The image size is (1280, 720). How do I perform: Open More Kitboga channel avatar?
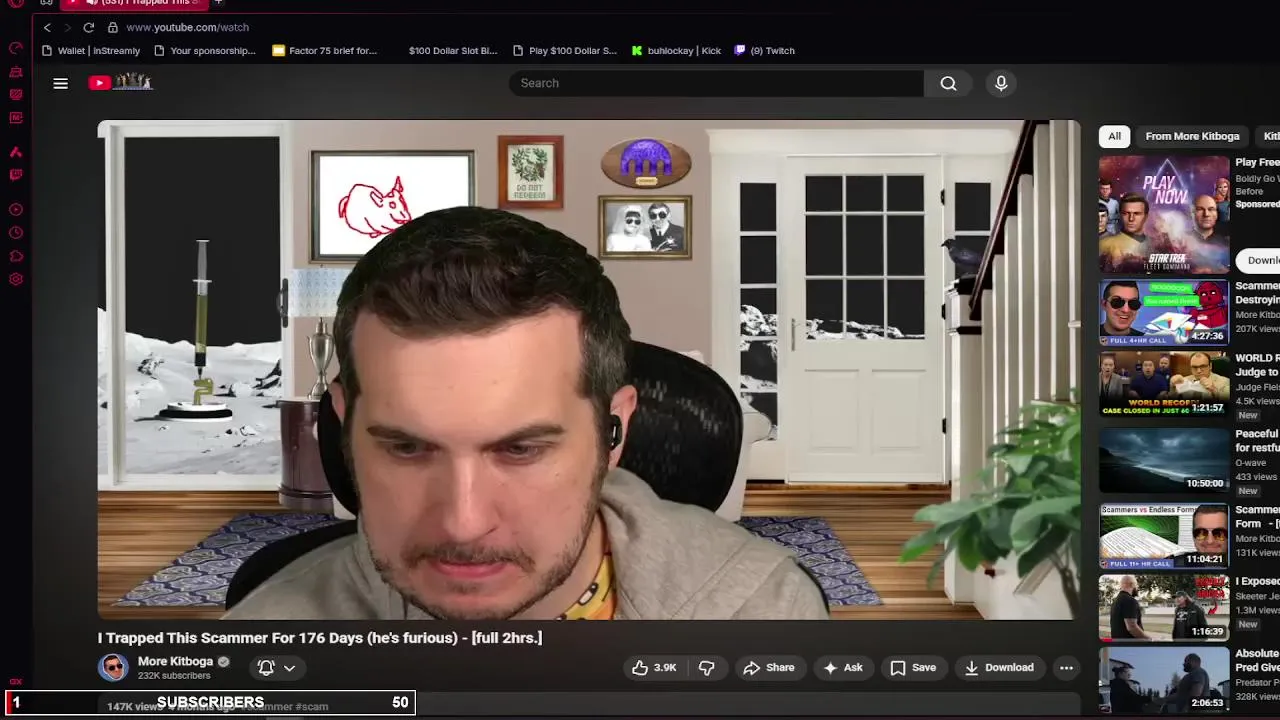click(113, 667)
